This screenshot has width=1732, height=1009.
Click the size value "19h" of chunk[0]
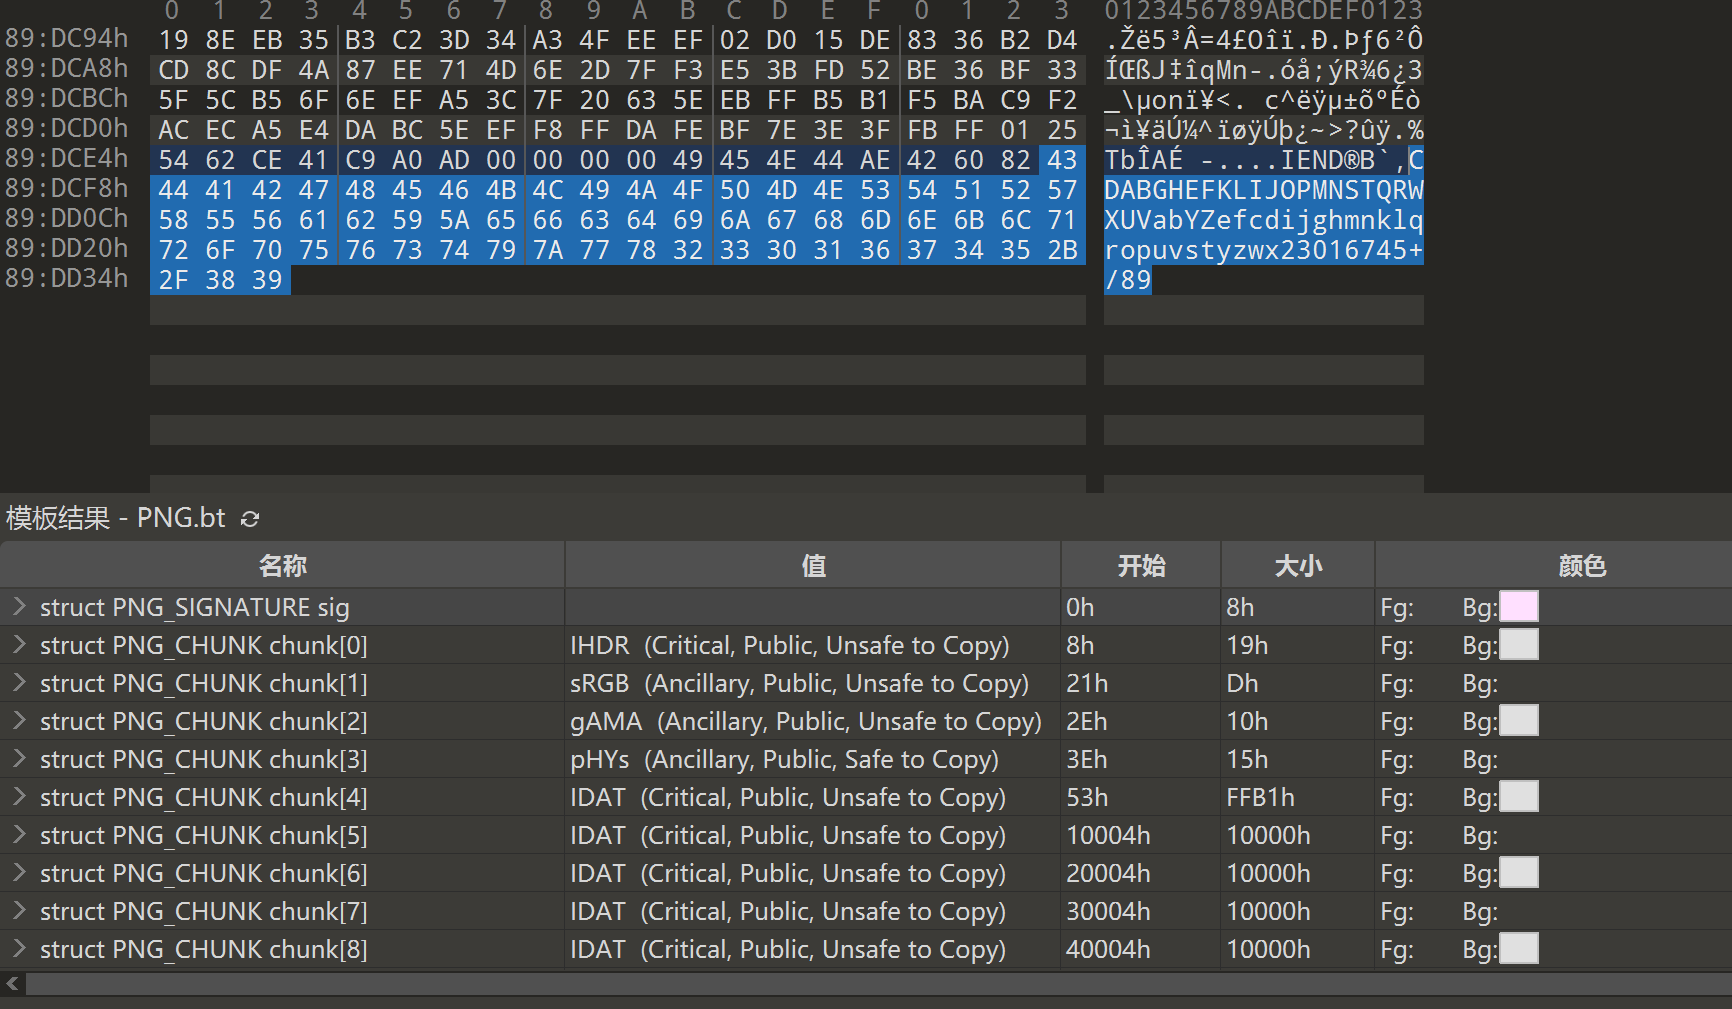[1247, 645]
